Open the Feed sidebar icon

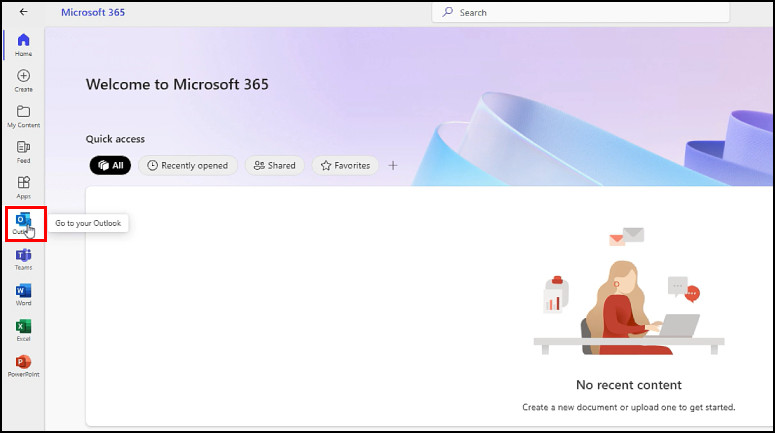click(23, 152)
